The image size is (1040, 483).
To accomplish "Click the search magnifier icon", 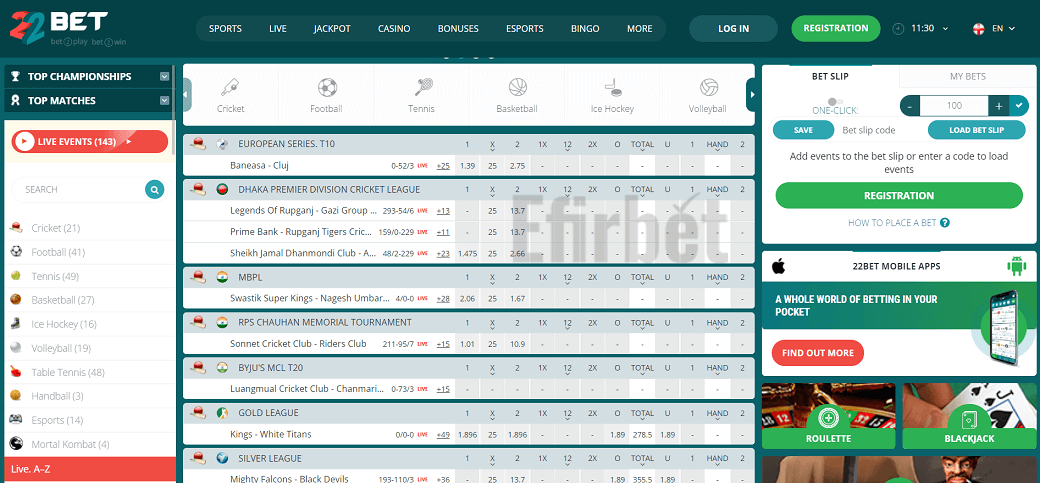I will [x=154, y=190].
